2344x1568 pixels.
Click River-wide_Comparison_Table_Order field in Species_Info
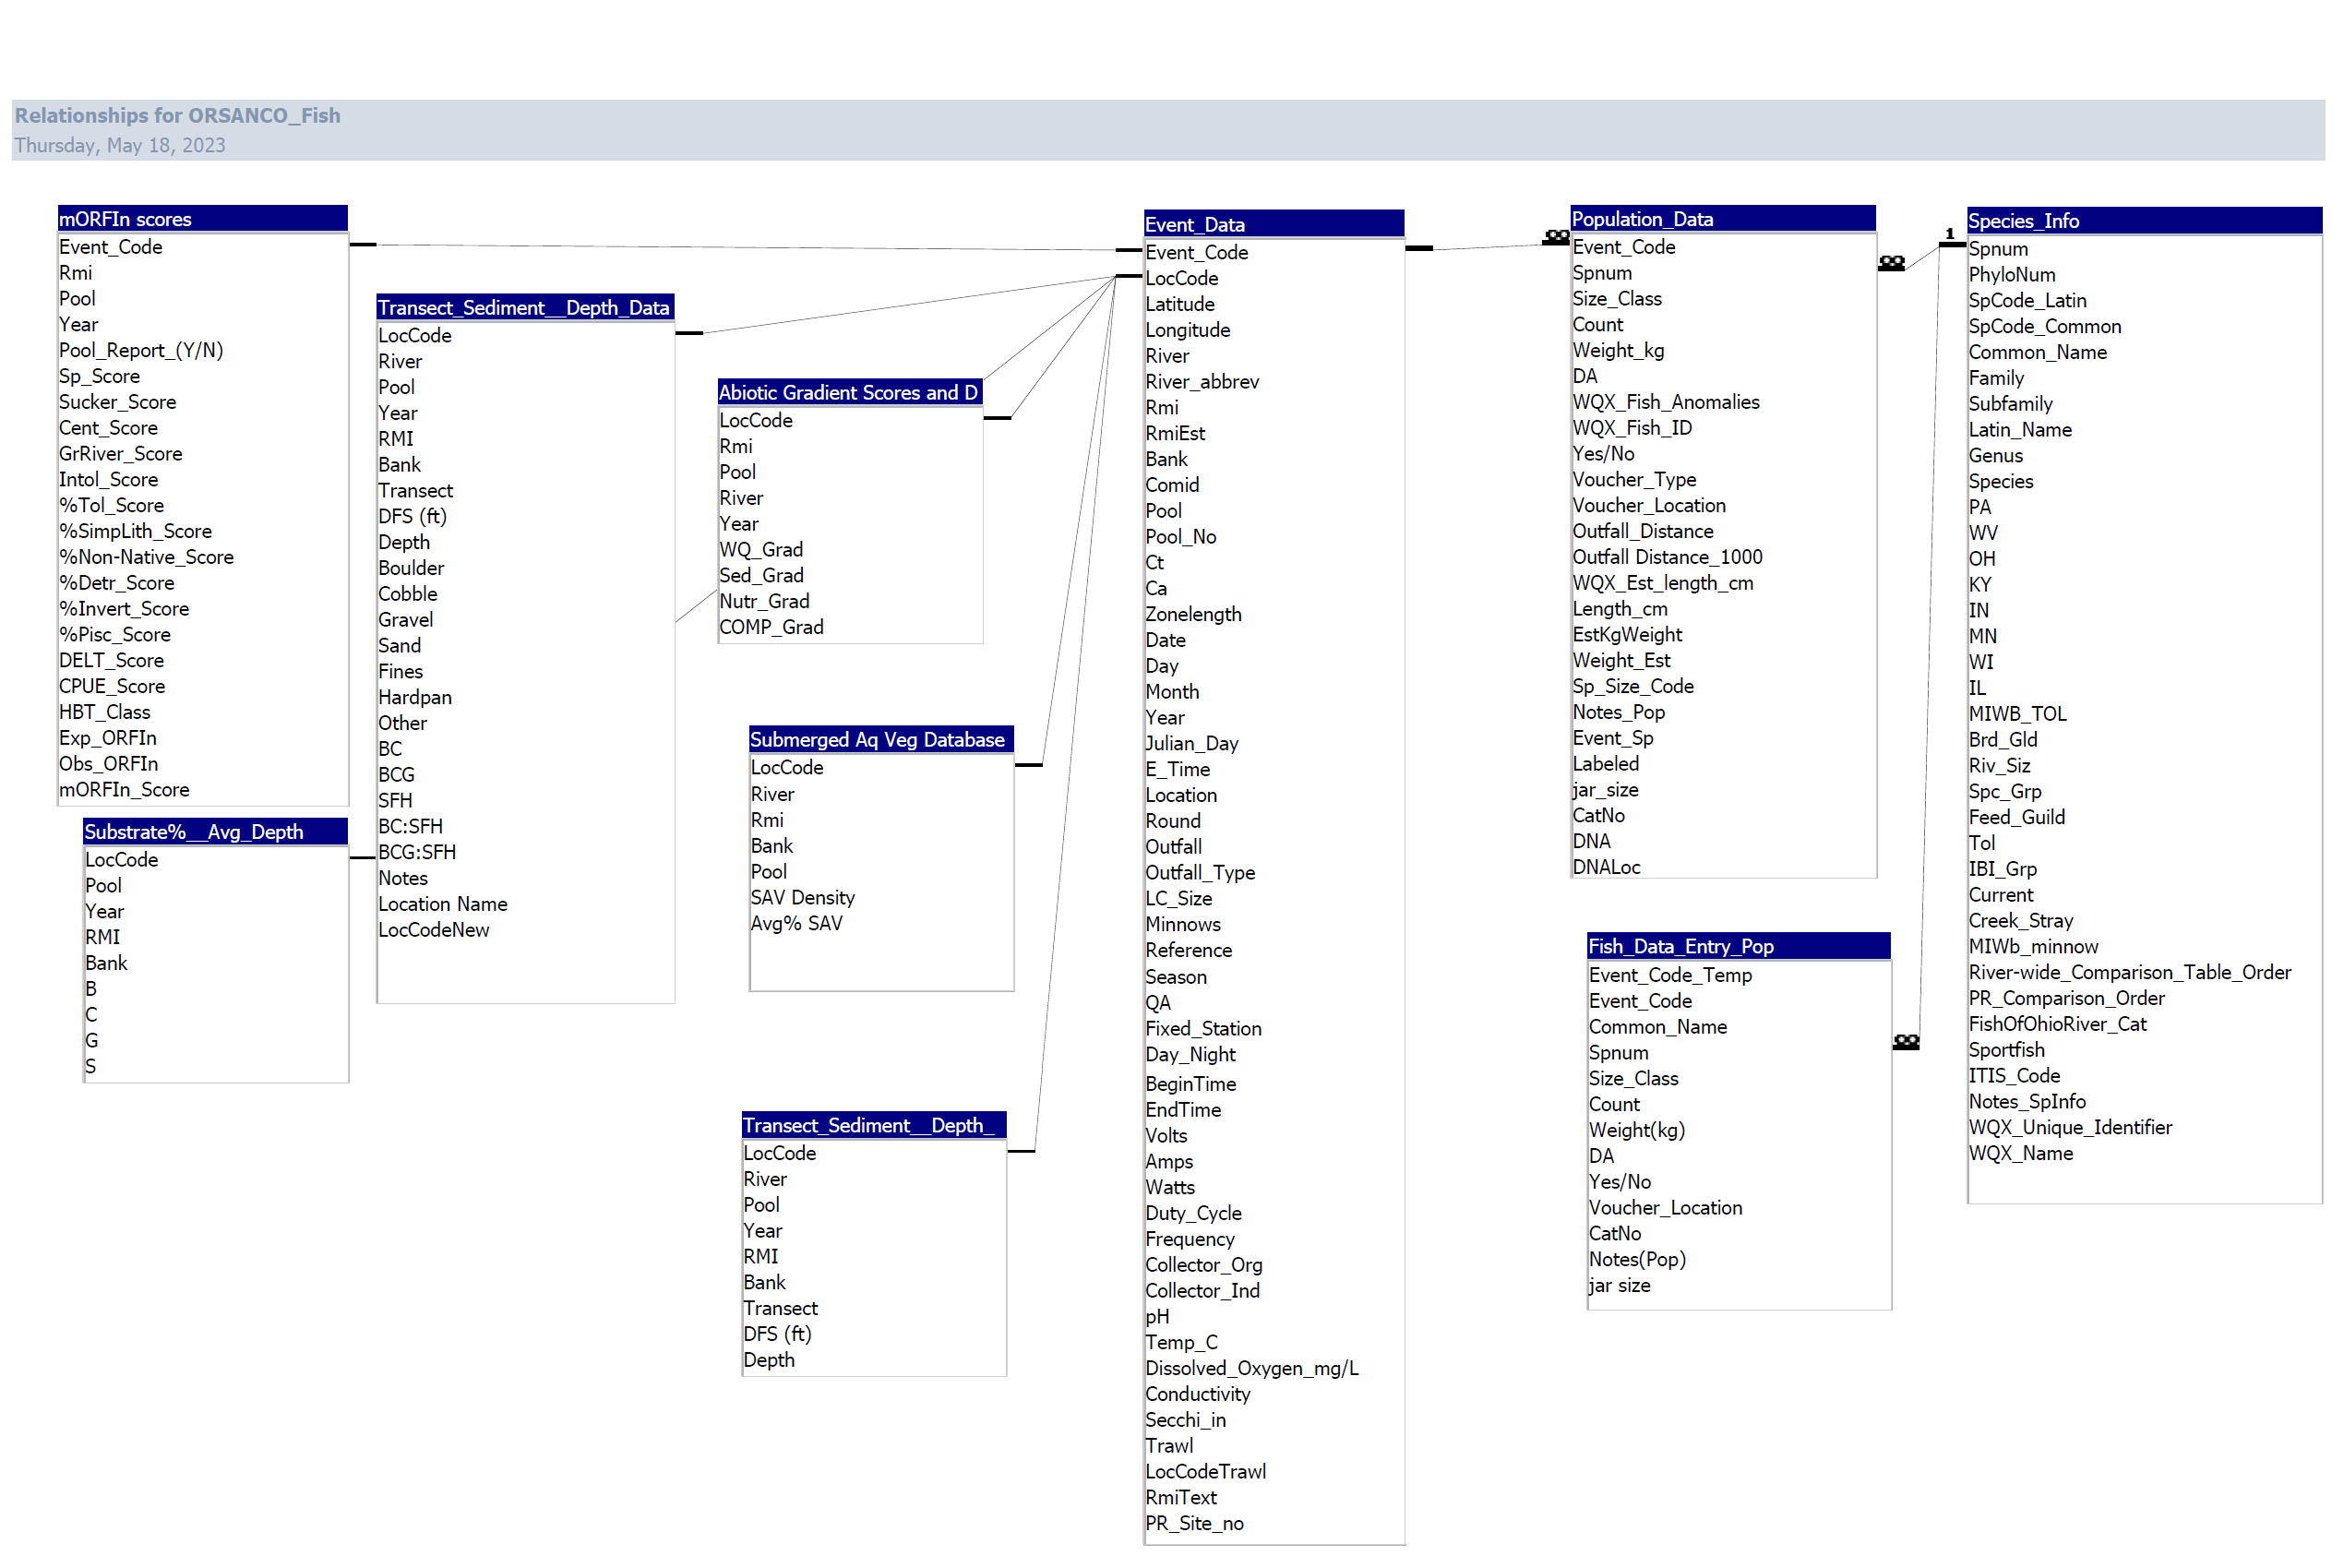tap(2129, 972)
